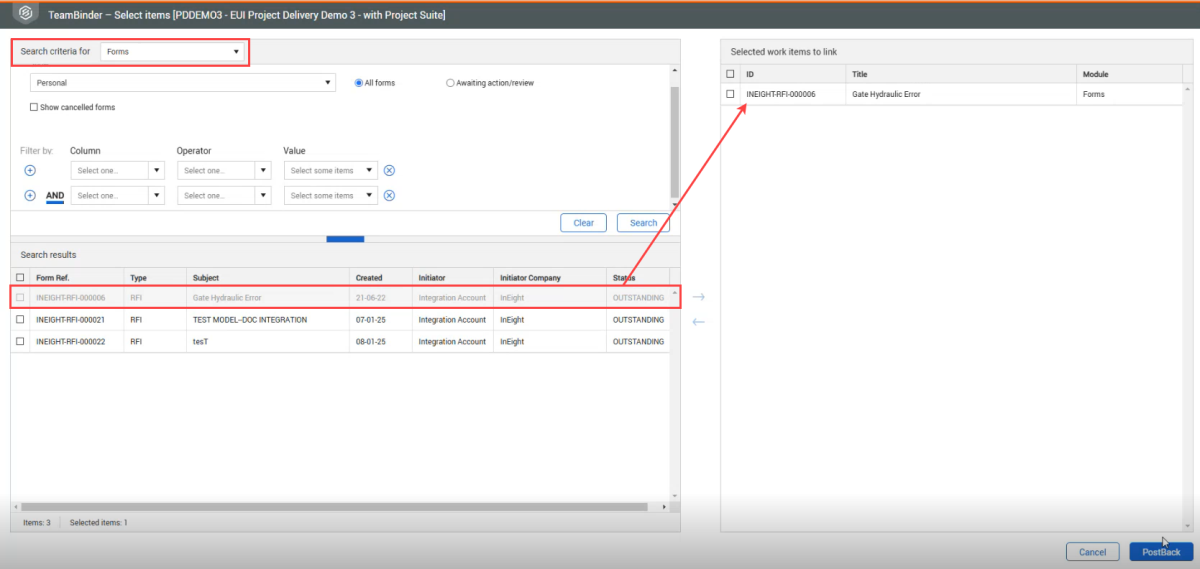The height and width of the screenshot is (569, 1200).
Task: Sort results by Subject column header
Action: (x=206, y=277)
